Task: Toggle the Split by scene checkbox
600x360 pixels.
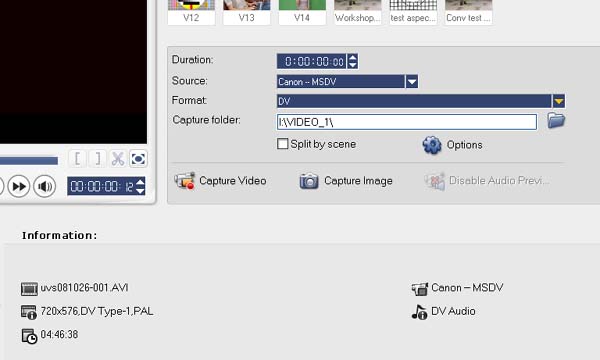Action: pyautogui.click(x=282, y=144)
